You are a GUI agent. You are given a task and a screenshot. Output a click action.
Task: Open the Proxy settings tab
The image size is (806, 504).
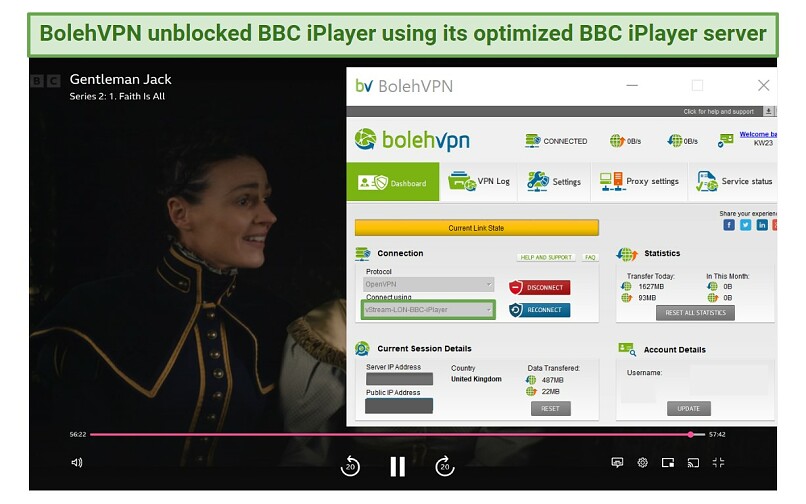tap(639, 182)
